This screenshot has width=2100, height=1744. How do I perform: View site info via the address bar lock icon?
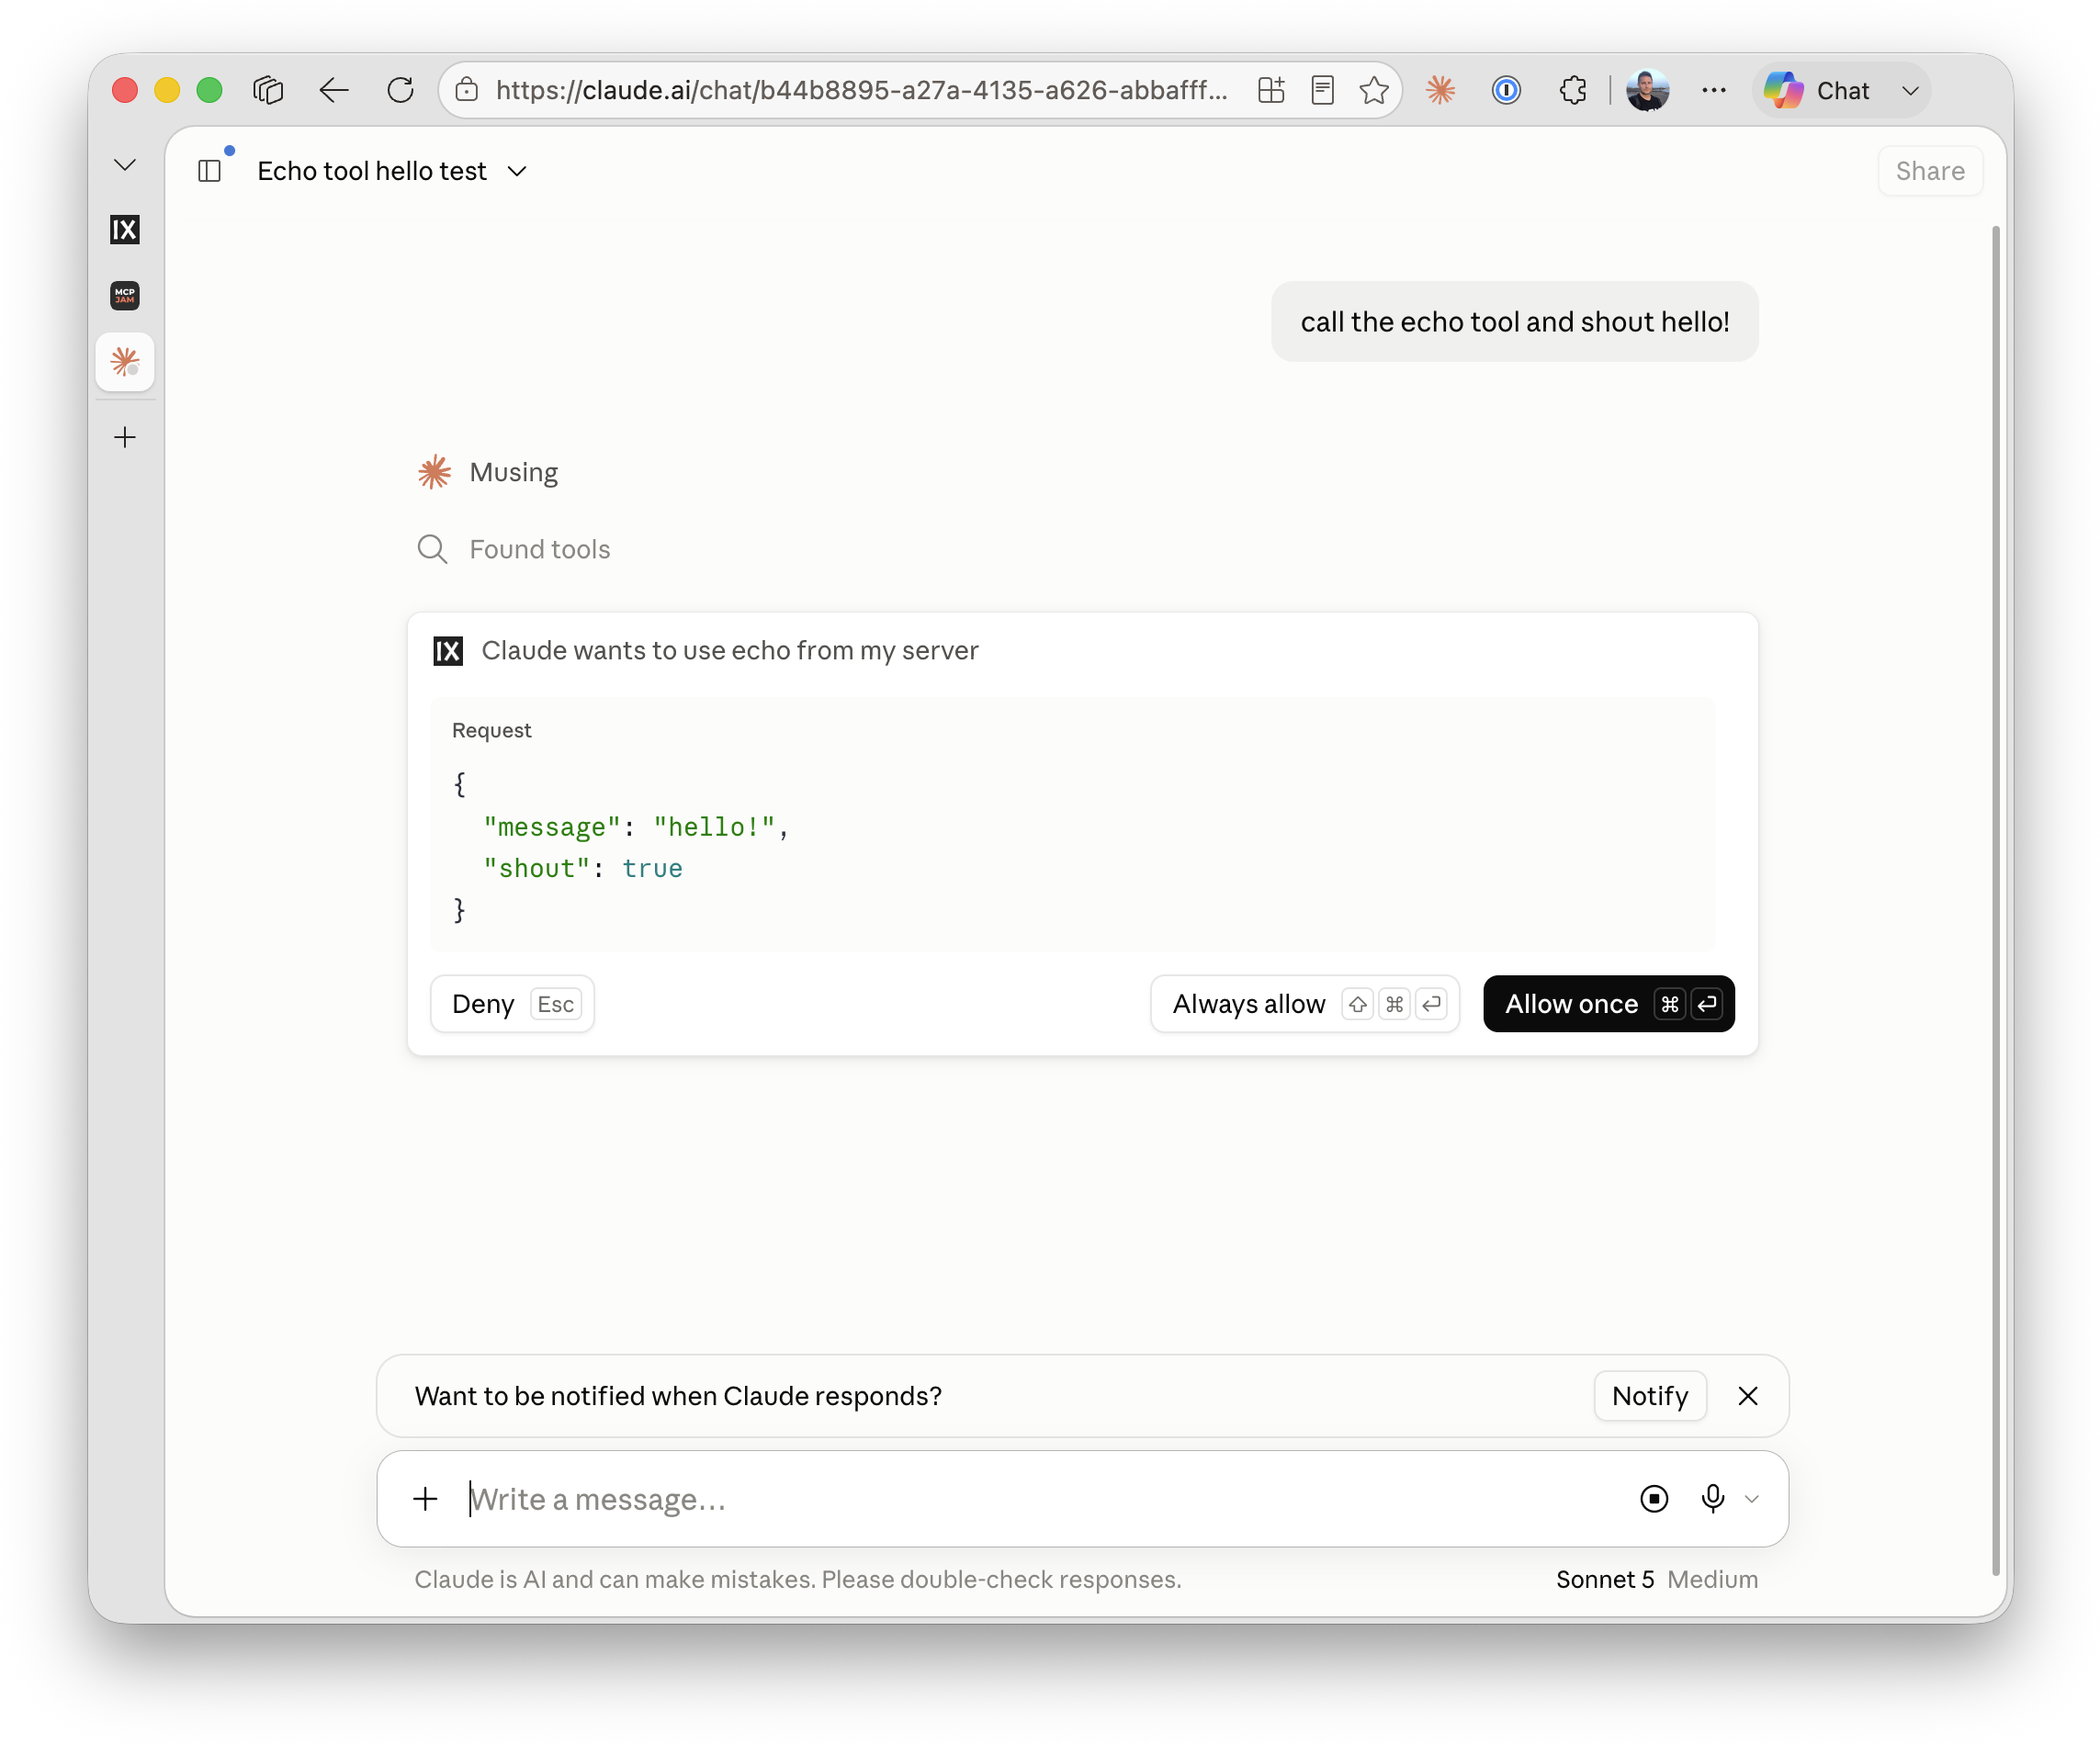point(466,90)
